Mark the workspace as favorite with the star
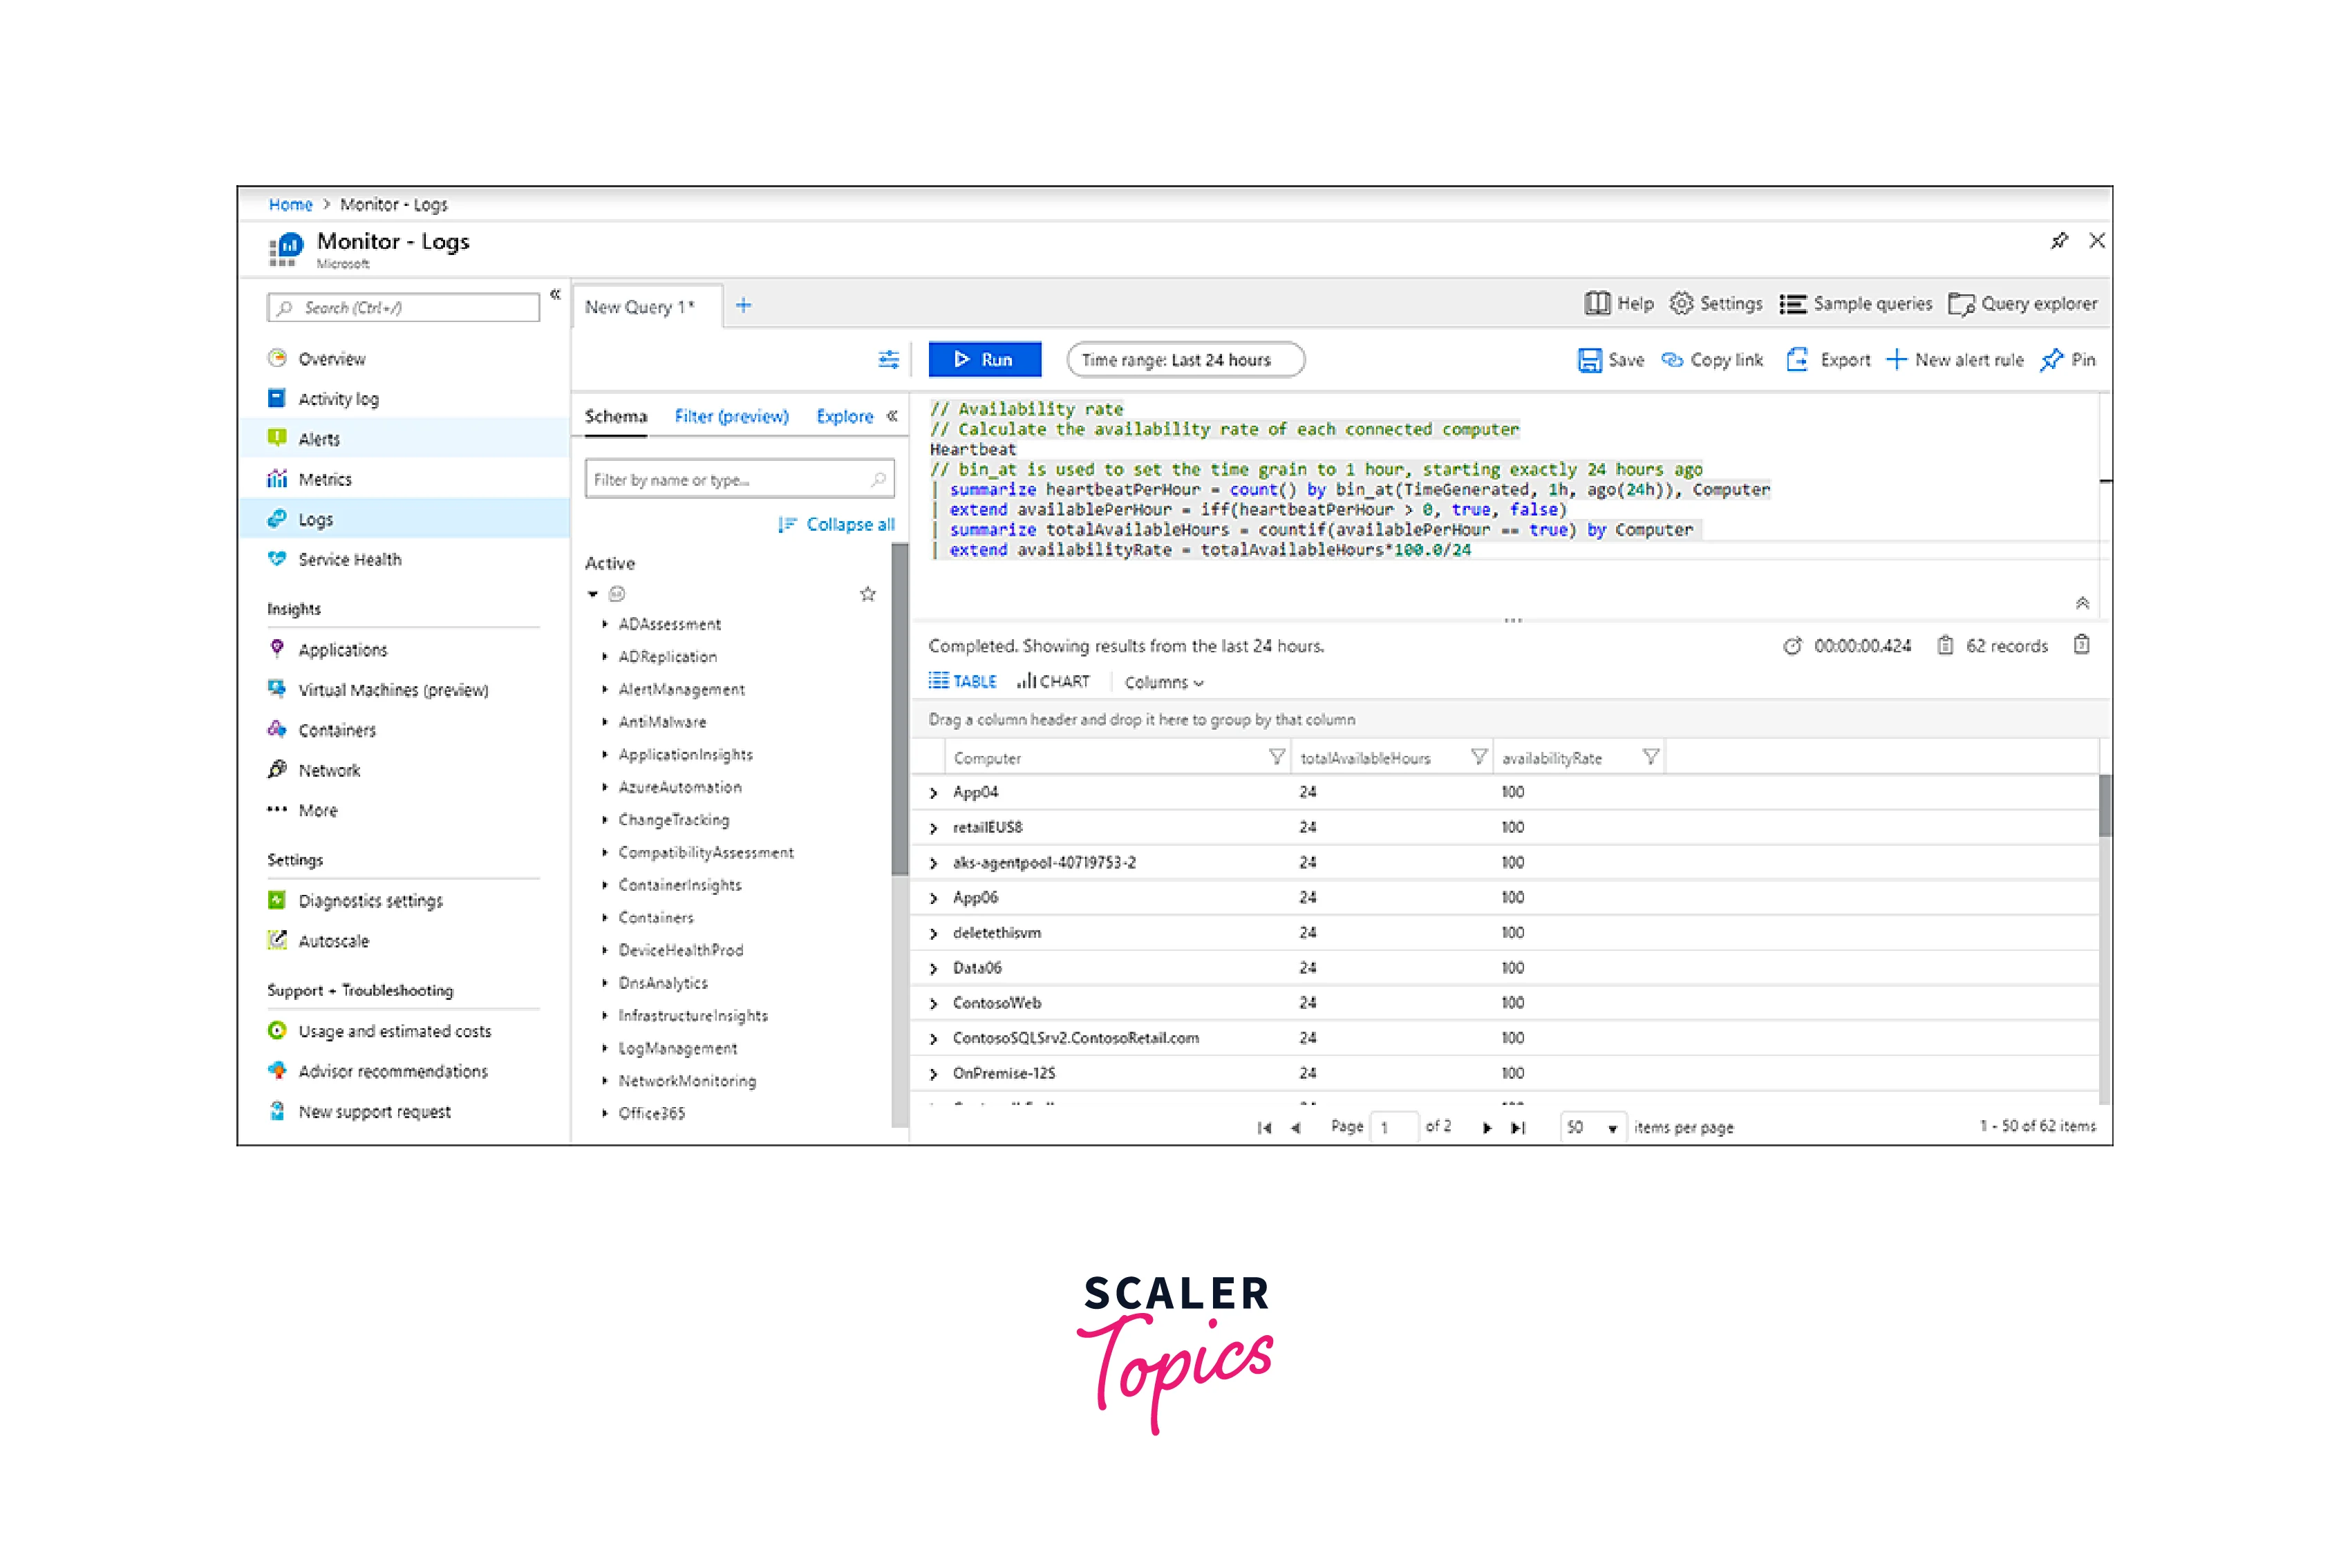The width and height of the screenshot is (2350, 1568). 868,594
